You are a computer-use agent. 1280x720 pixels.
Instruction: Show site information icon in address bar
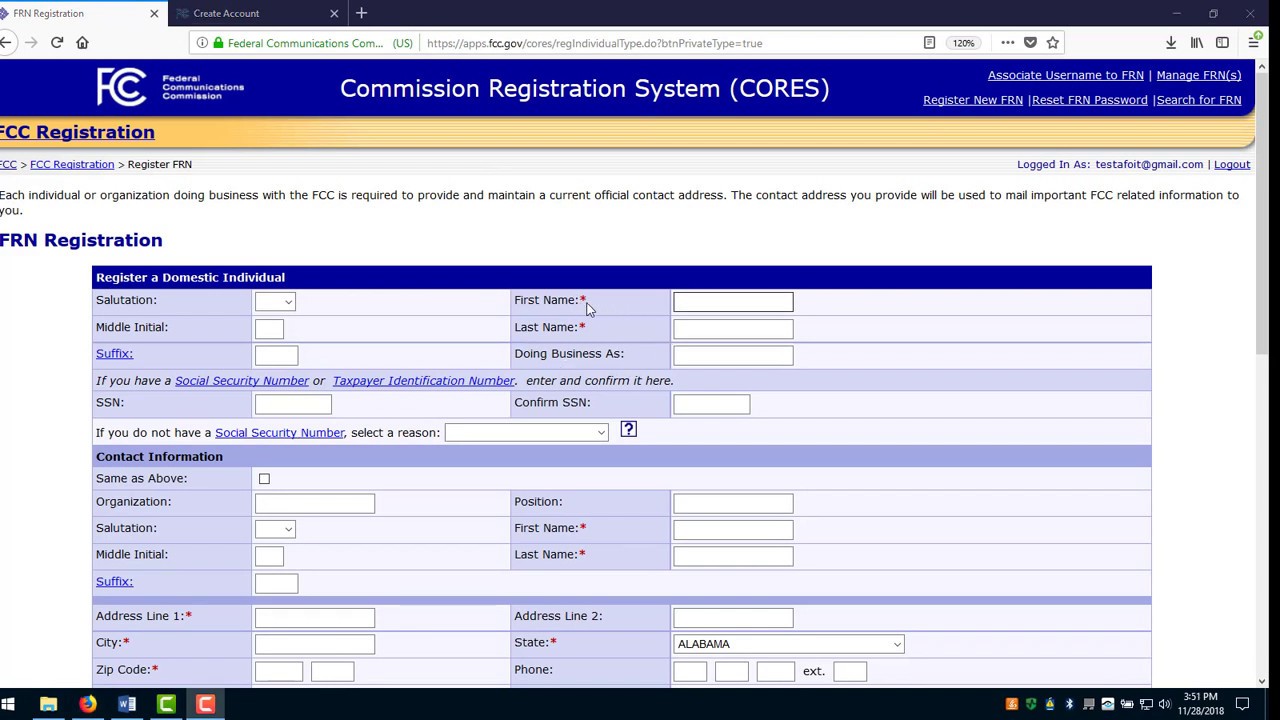tap(203, 43)
